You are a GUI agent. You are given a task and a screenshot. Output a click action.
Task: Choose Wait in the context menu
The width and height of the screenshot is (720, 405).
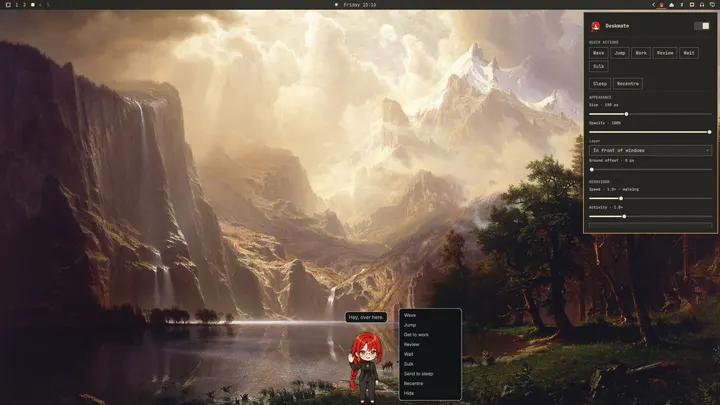pos(430,354)
